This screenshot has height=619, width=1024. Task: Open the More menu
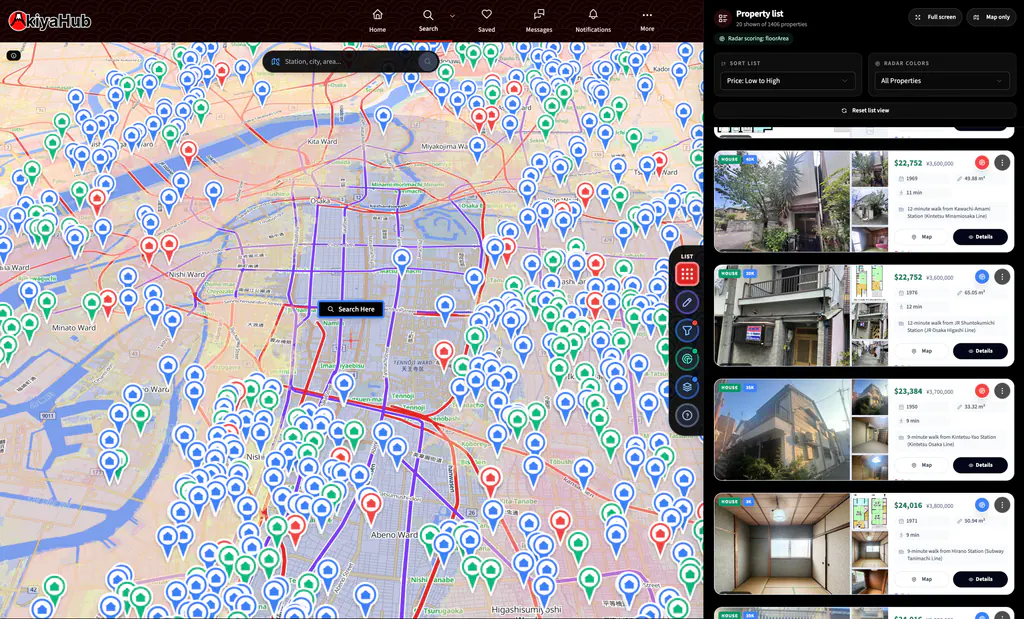647,20
